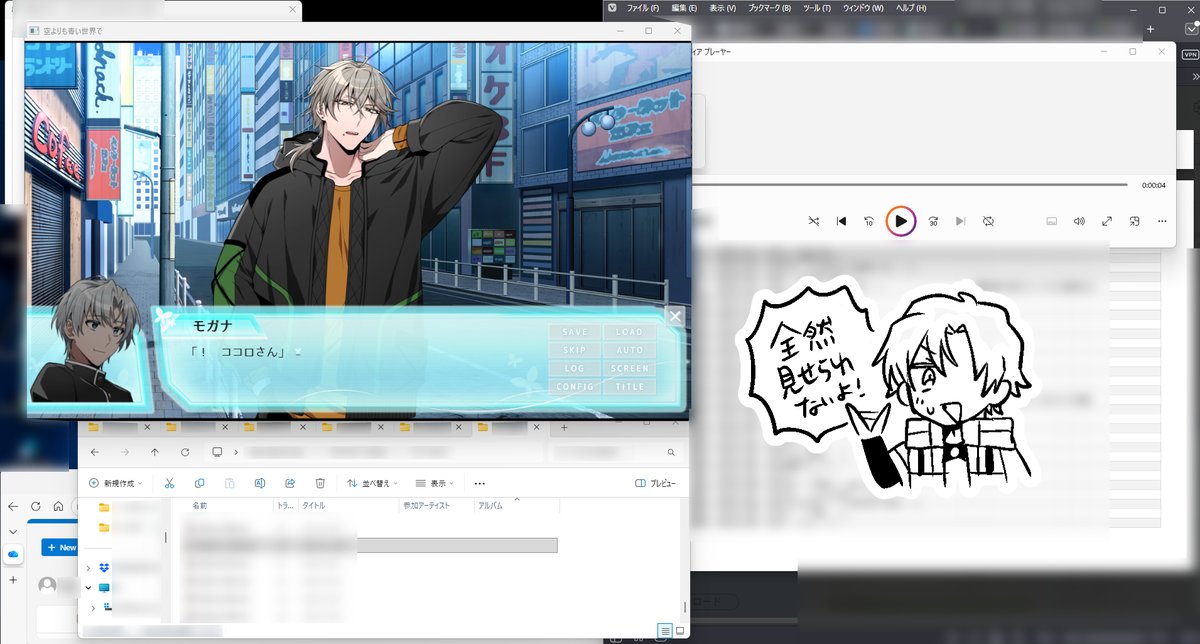Expand the Dropbox node in Explorer tree

(x=88, y=568)
